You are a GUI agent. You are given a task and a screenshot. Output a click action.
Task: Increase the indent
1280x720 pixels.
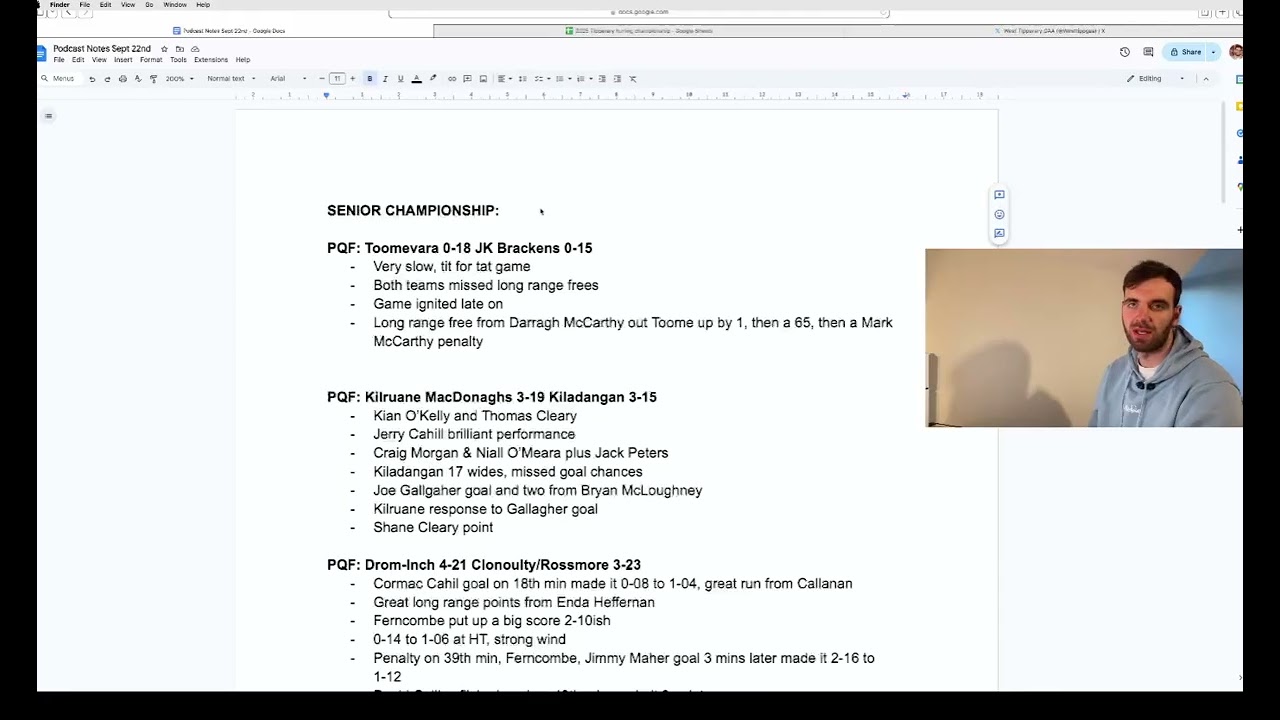[x=617, y=79]
